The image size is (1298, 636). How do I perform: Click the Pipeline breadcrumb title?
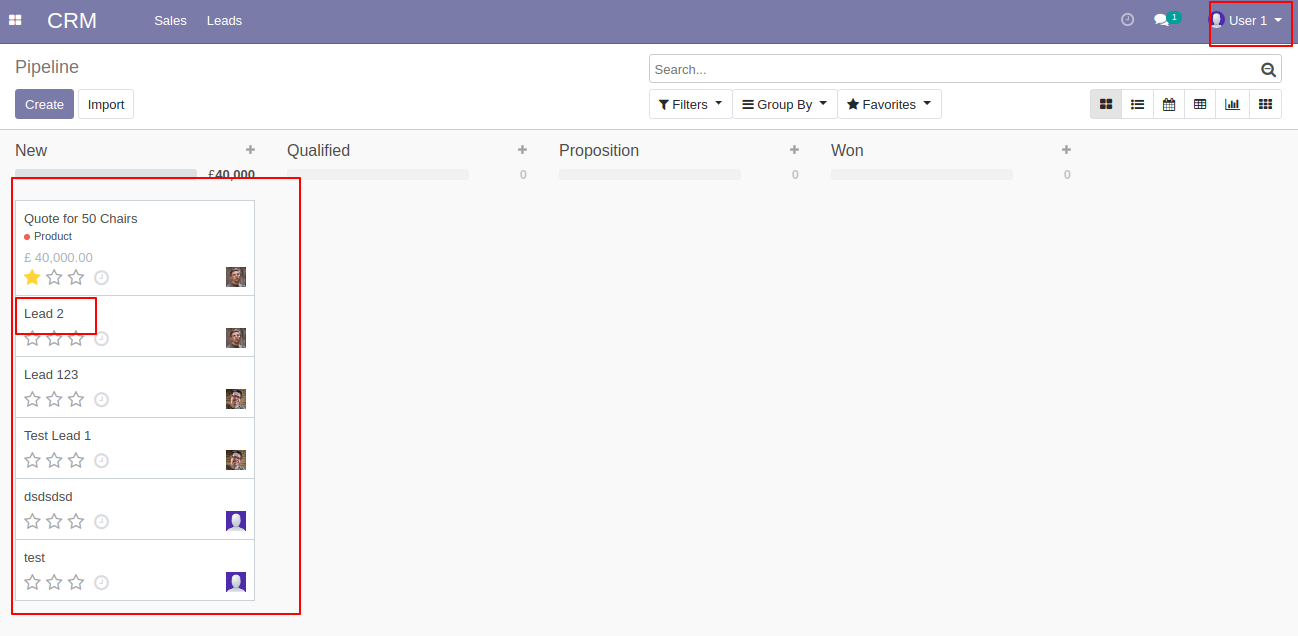click(47, 67)
